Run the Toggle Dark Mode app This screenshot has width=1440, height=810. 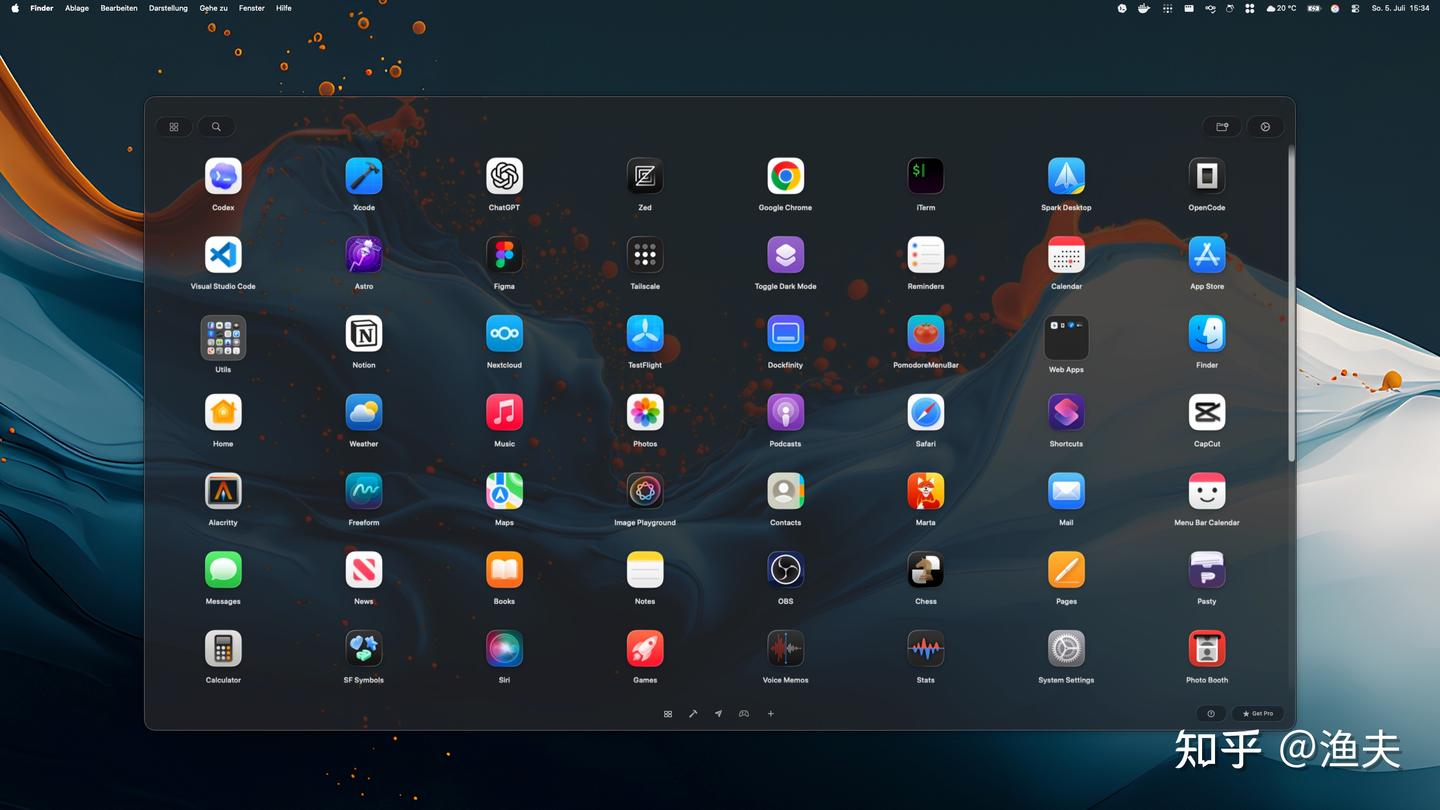pos(785,255)
